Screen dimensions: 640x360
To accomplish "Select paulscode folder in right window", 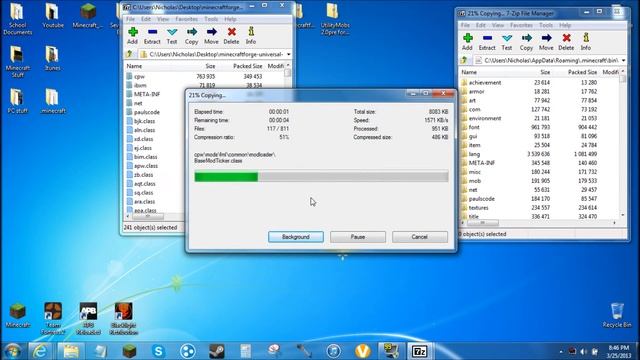I will 482,199.
